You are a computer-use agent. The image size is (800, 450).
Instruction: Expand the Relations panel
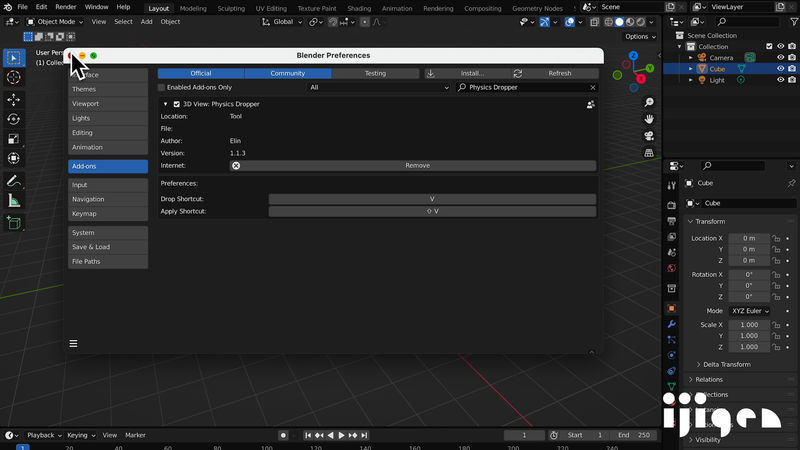pos(709,380)
